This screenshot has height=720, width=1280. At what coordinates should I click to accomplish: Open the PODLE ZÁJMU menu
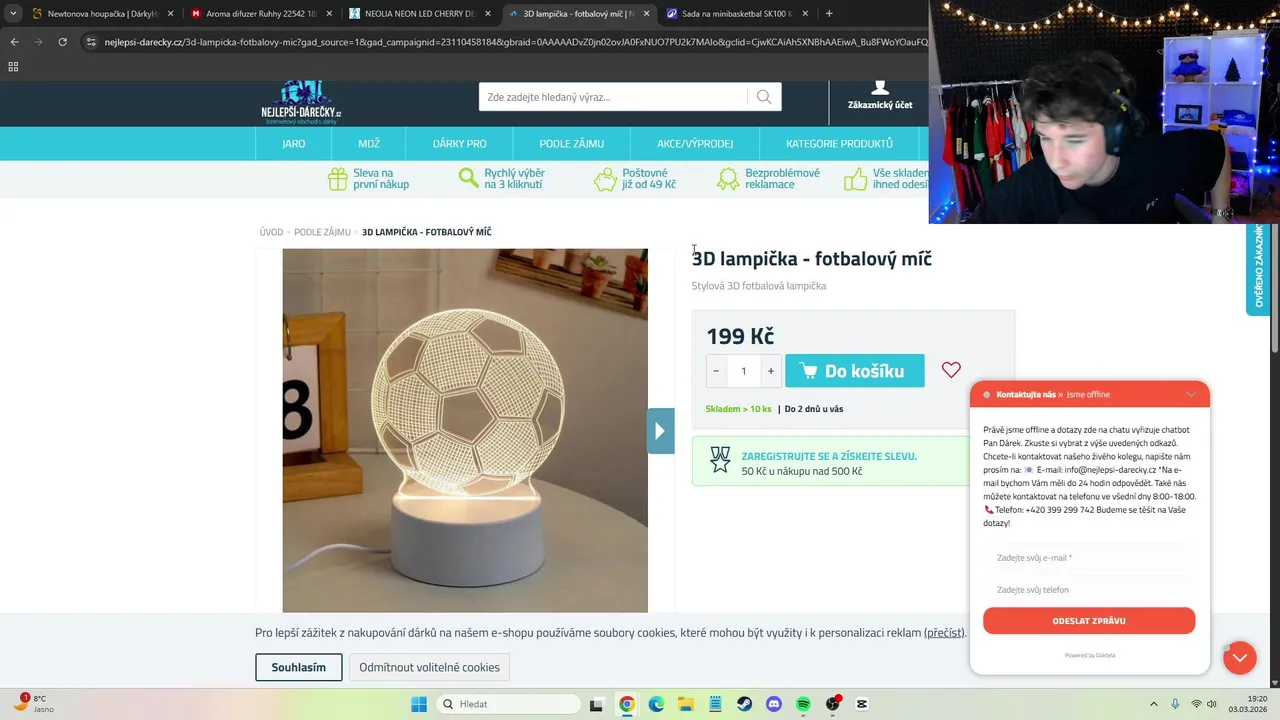pyautogui.click(x=572, y=144)
